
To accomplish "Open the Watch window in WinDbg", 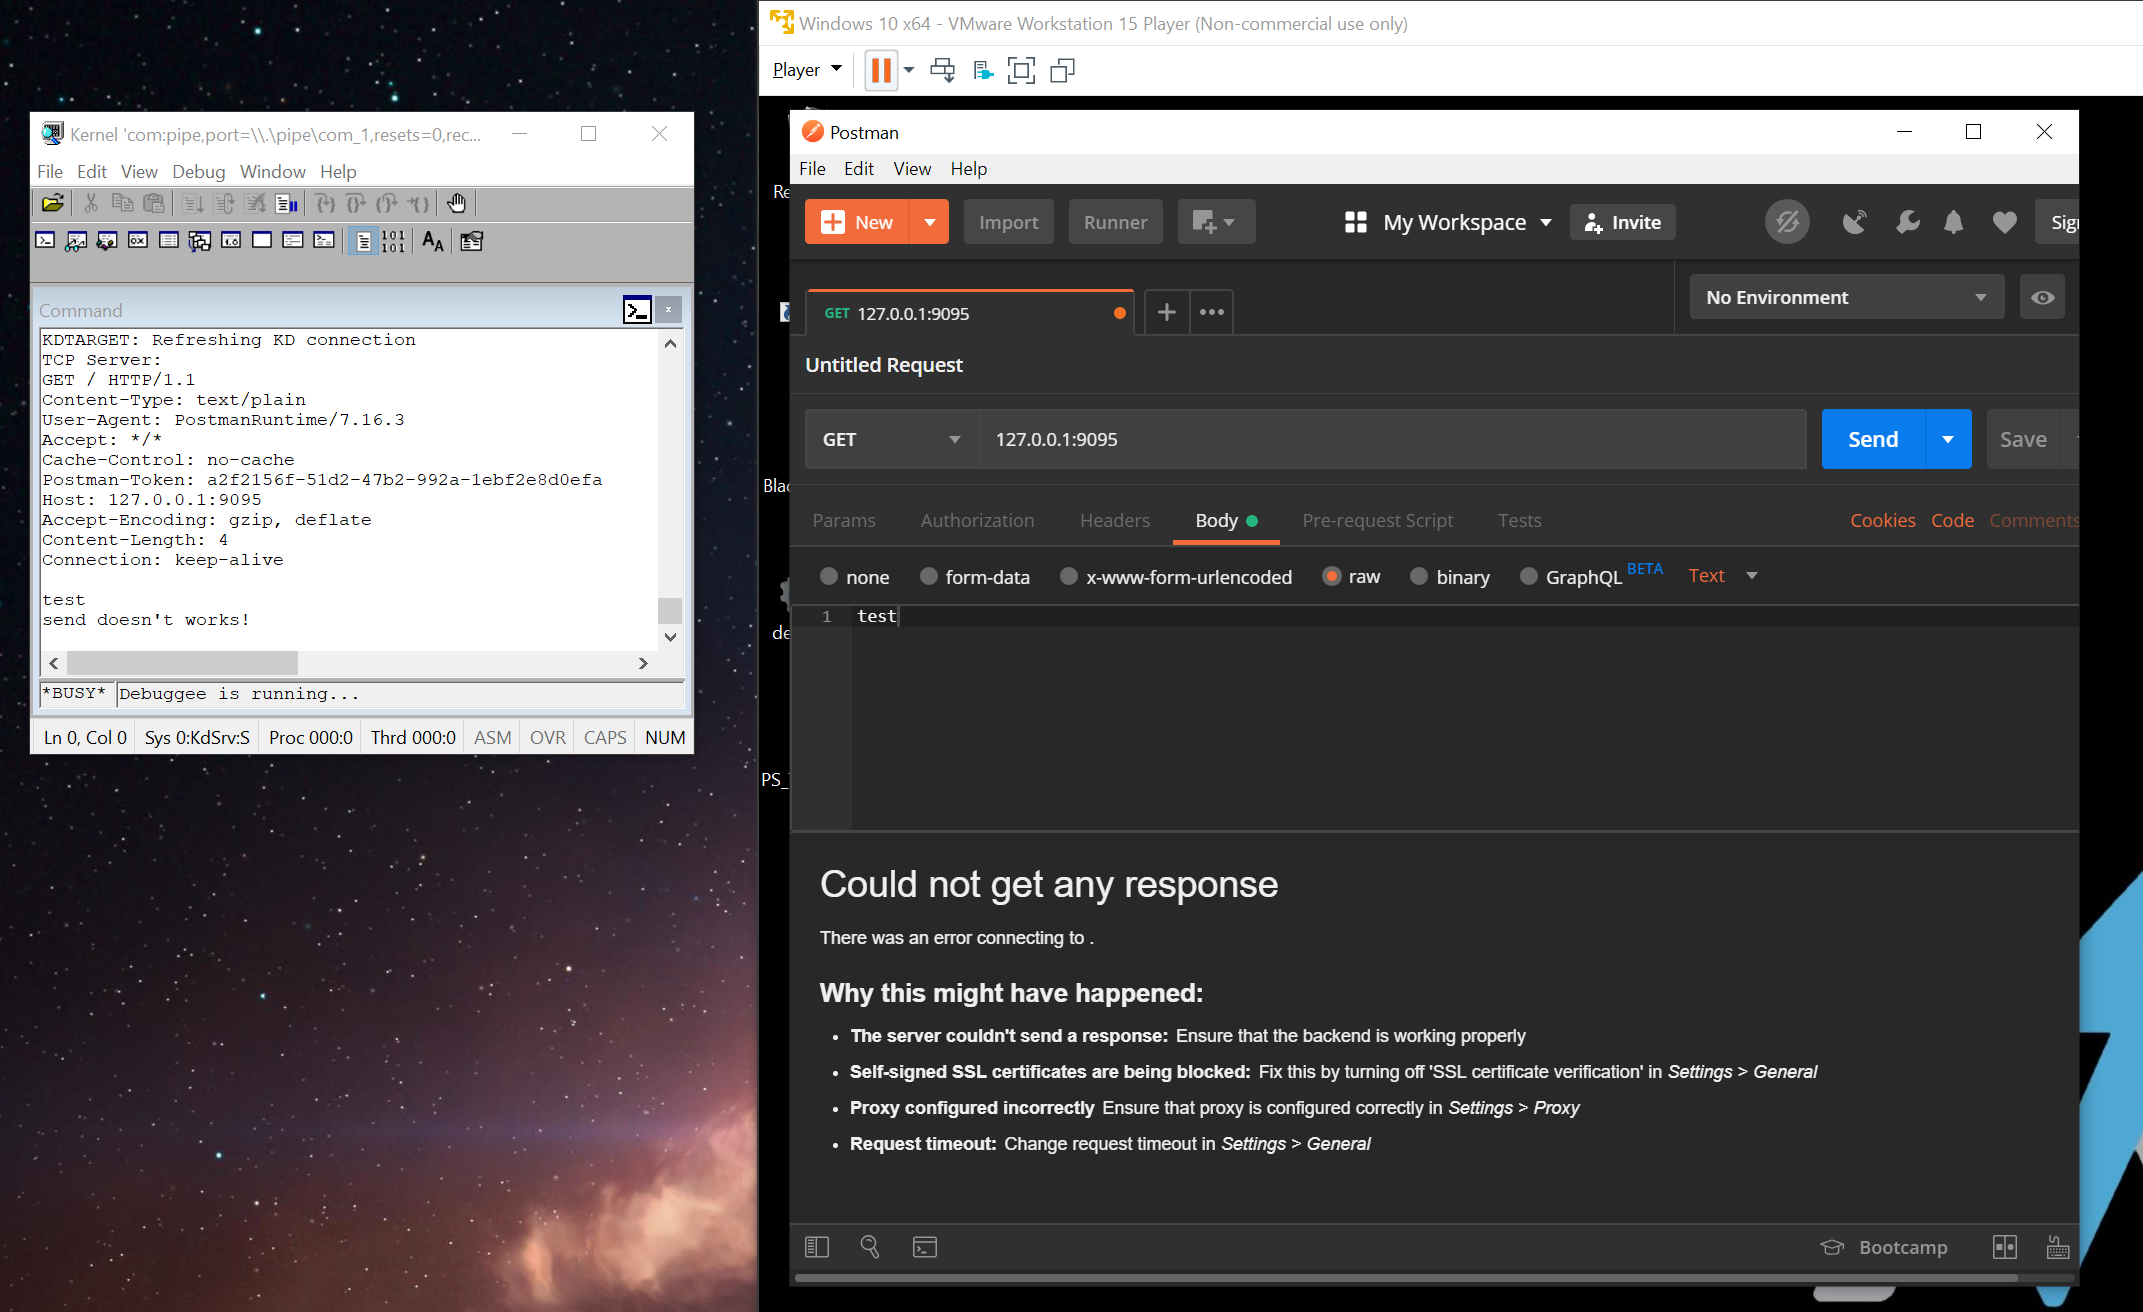I will click(76, 240).
